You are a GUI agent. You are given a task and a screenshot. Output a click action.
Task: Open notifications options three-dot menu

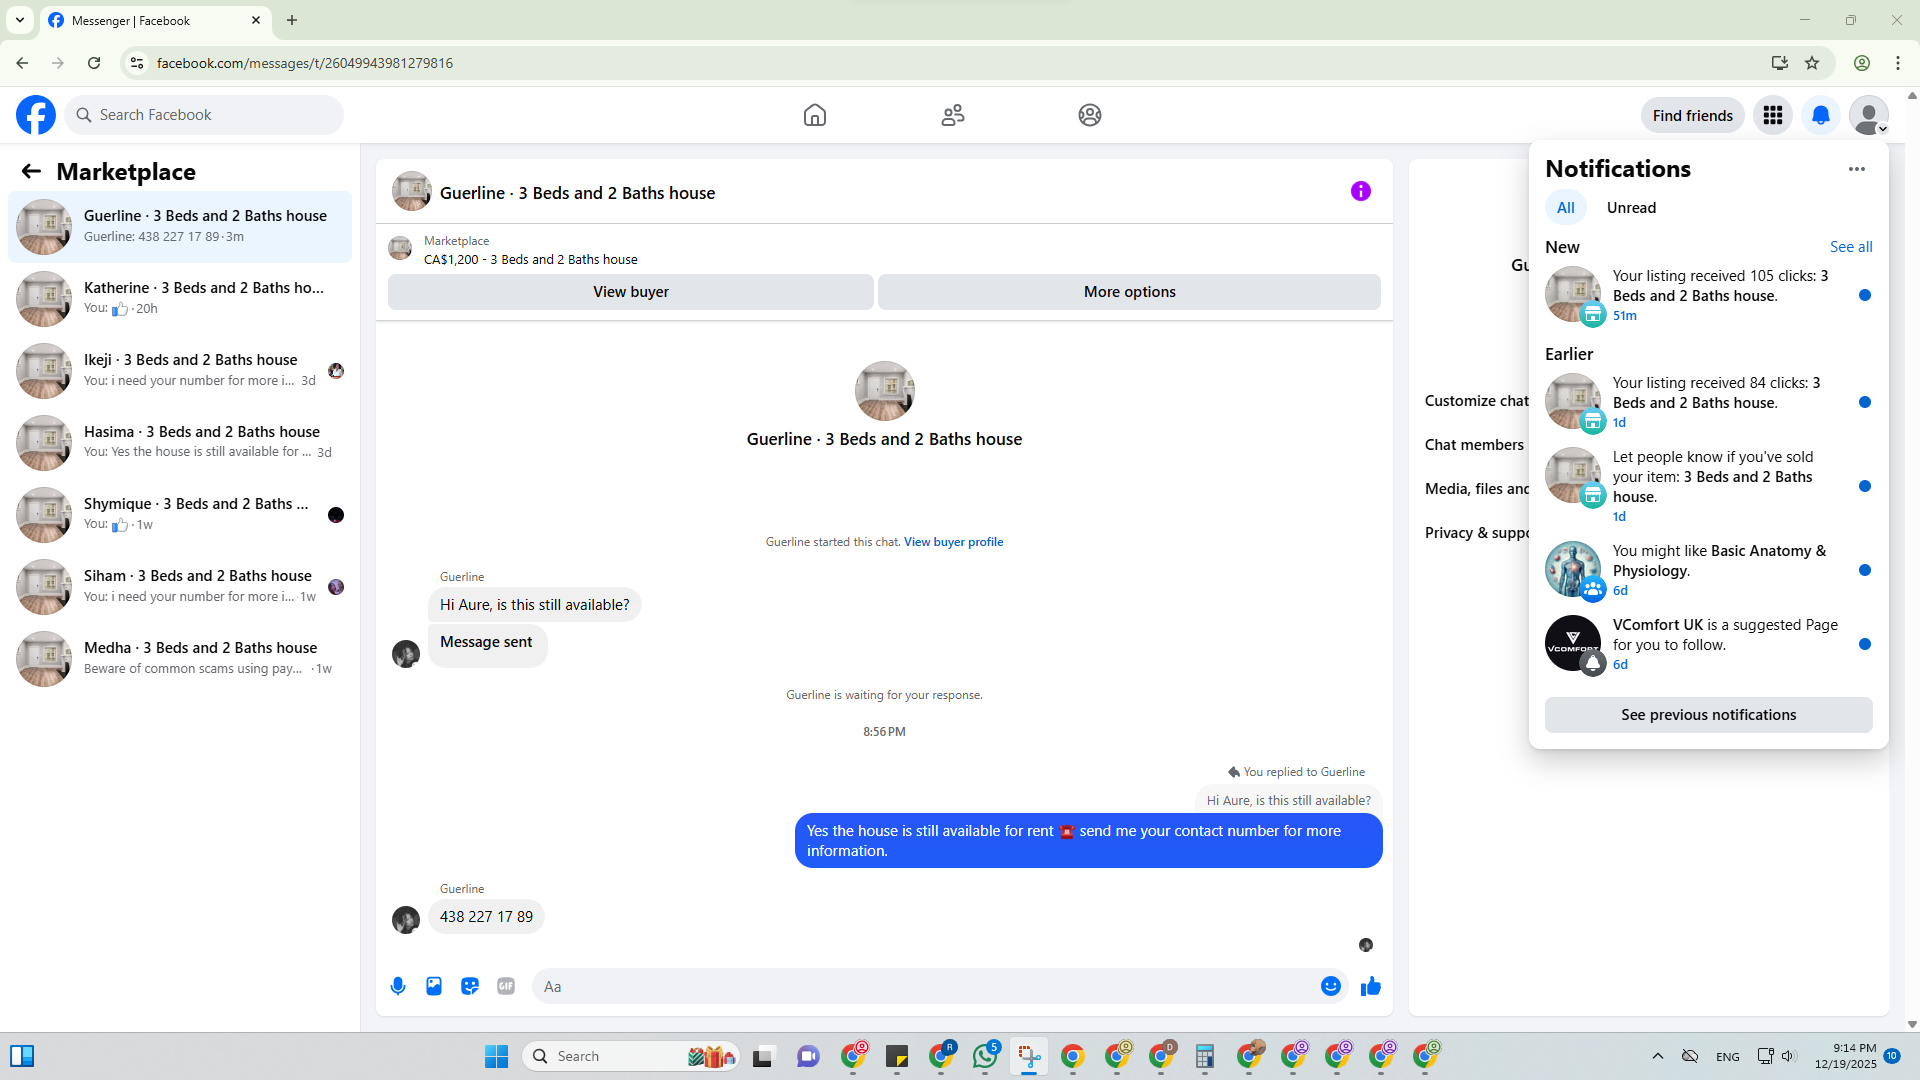pos(1856,169)
